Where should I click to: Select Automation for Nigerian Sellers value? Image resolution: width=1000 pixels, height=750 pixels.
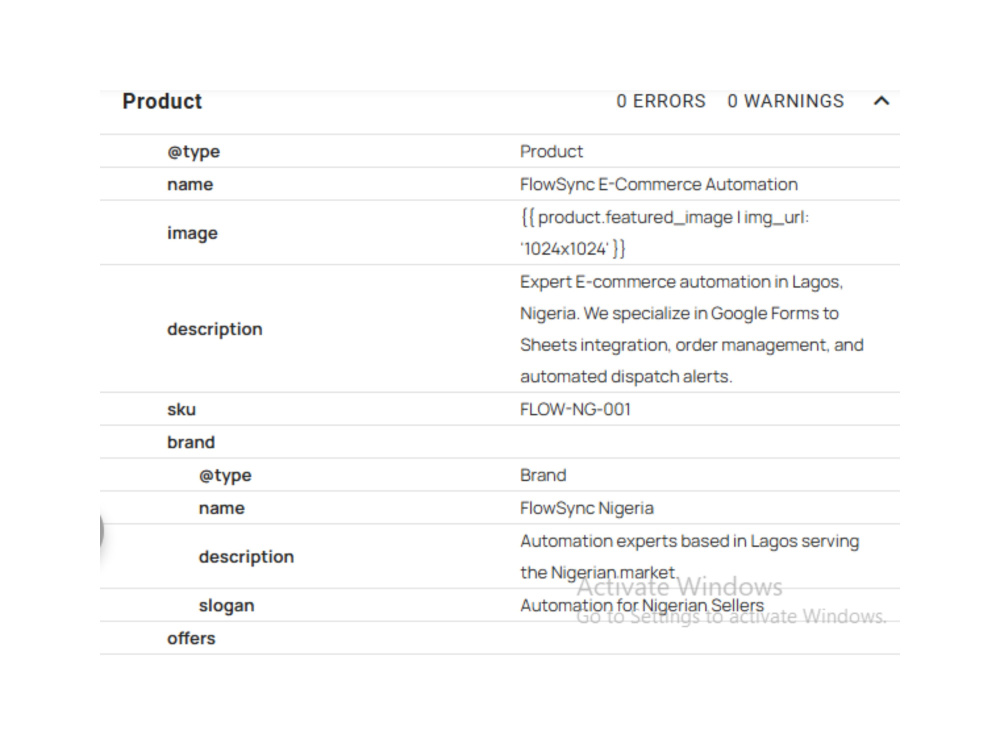[642, 605]
